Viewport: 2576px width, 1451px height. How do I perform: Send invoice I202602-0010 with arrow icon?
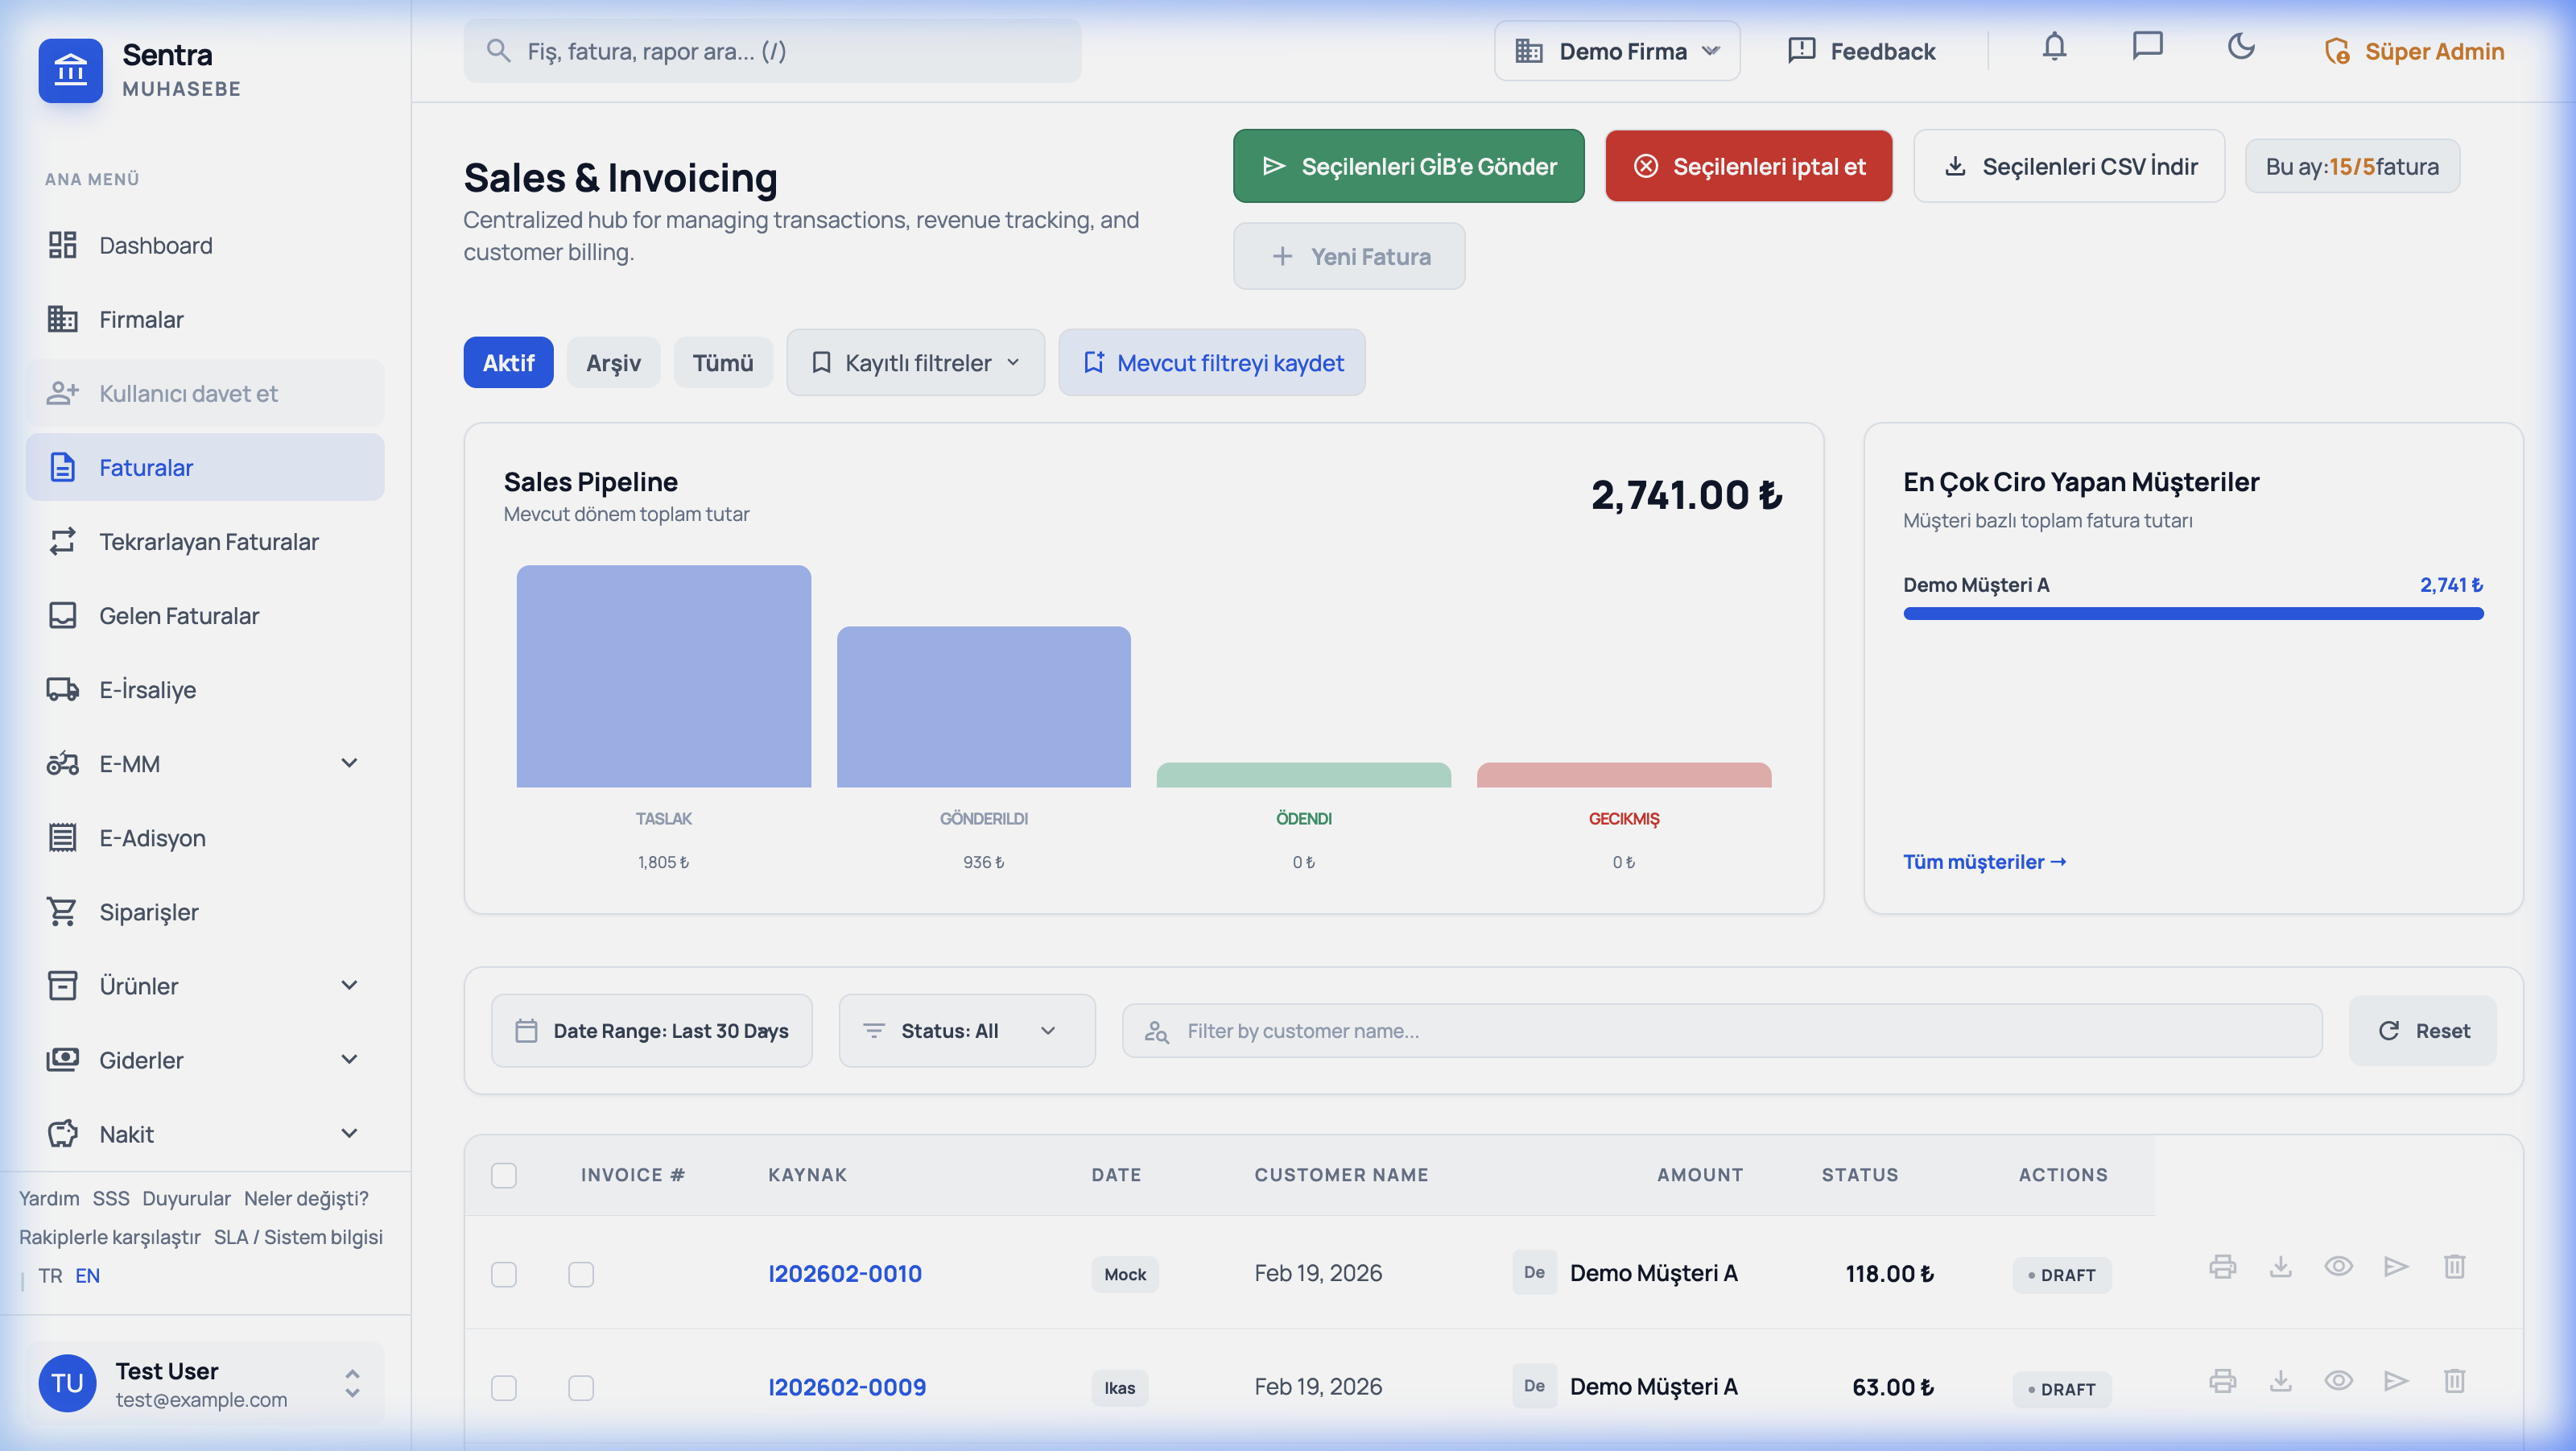tap(2396, 1267)
